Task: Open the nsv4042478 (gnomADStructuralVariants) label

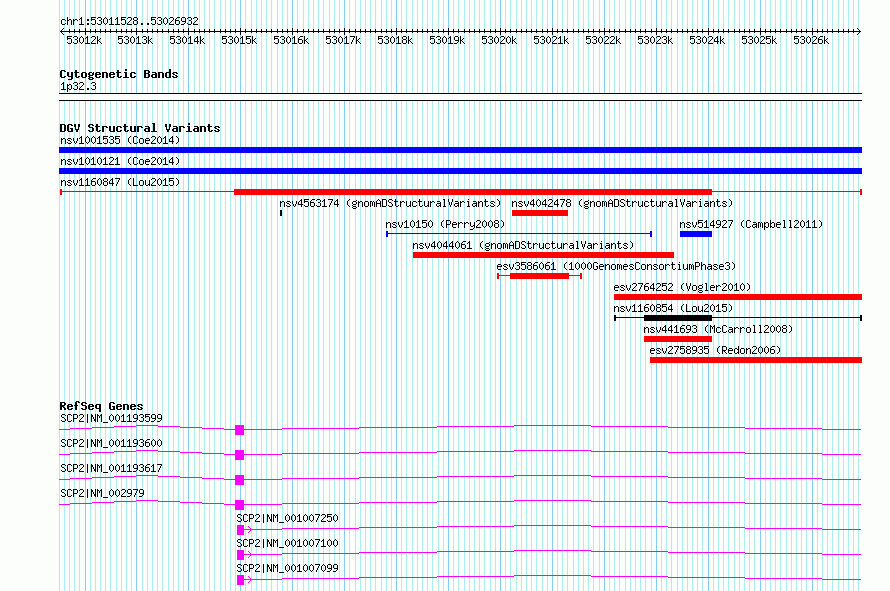Action: [x=622, y=203]
